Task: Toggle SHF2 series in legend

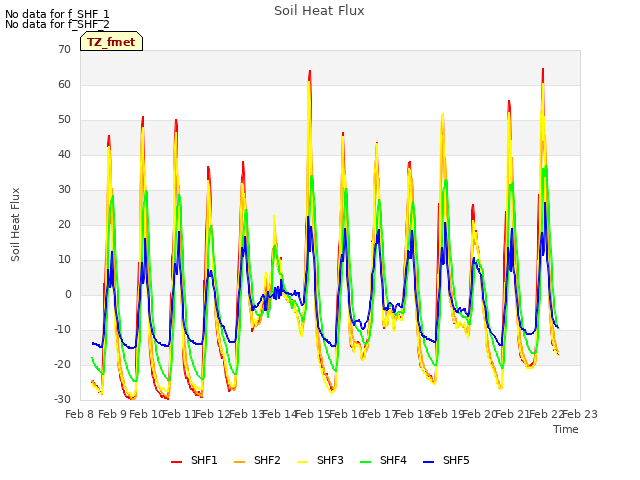Action: coord(257,460)
